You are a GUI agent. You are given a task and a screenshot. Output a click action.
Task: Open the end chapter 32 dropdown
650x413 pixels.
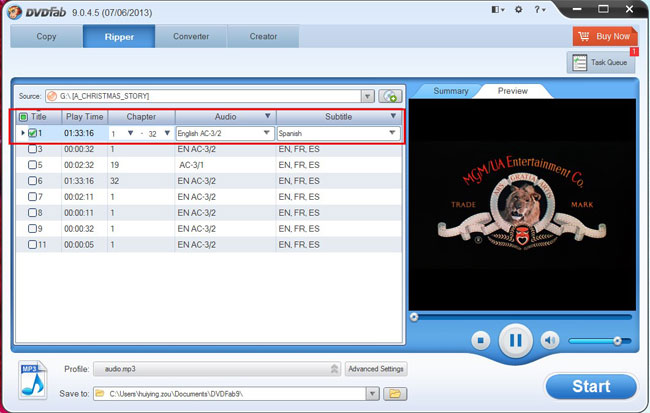167,133
